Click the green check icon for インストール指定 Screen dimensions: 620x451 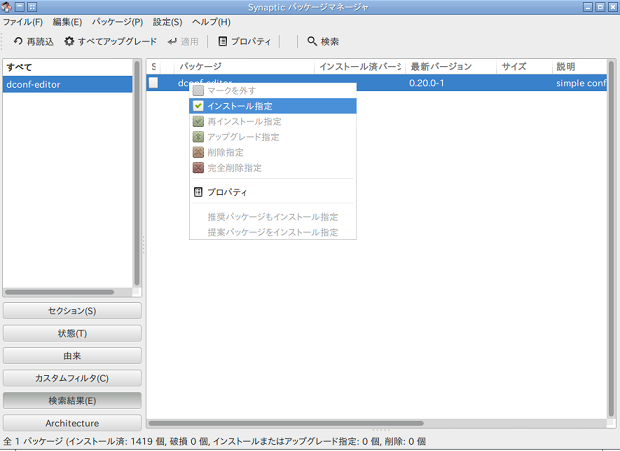198,106
